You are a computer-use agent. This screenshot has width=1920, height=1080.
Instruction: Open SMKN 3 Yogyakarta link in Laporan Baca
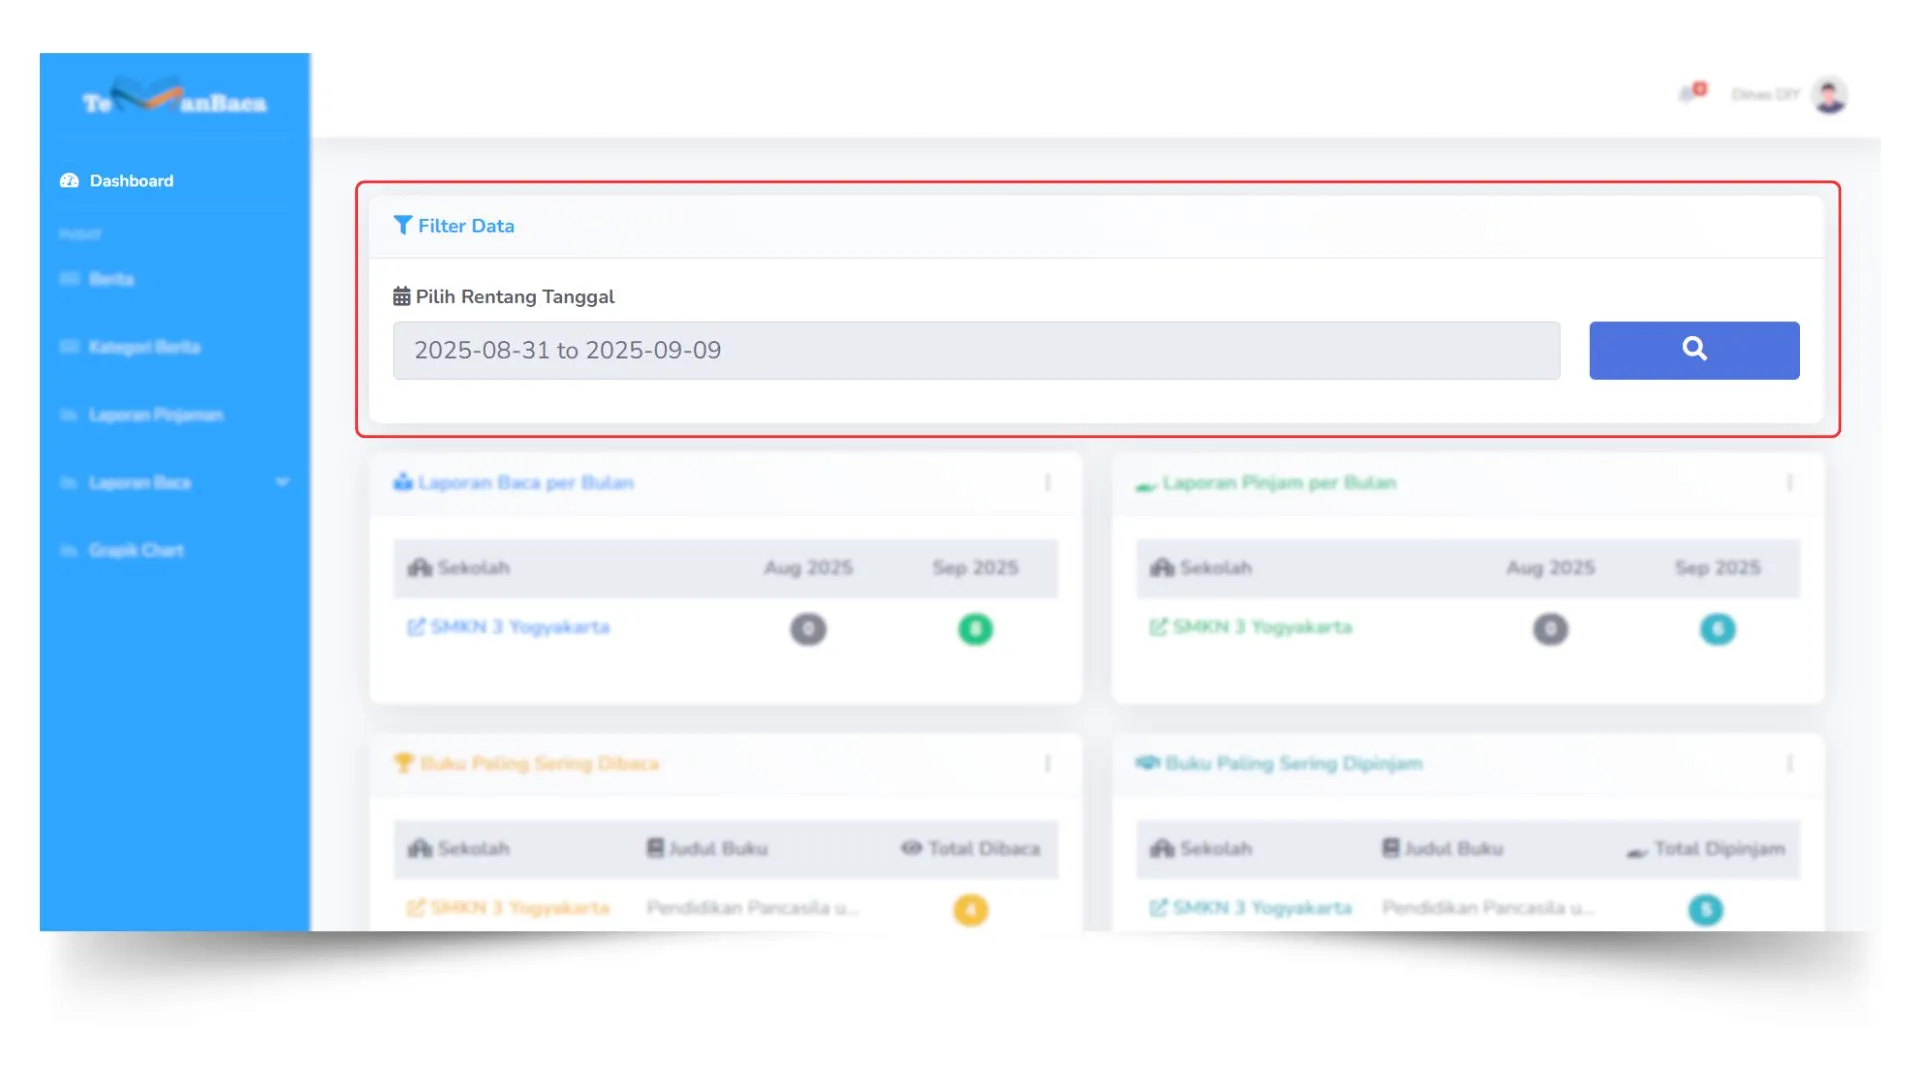coord(518,627)
